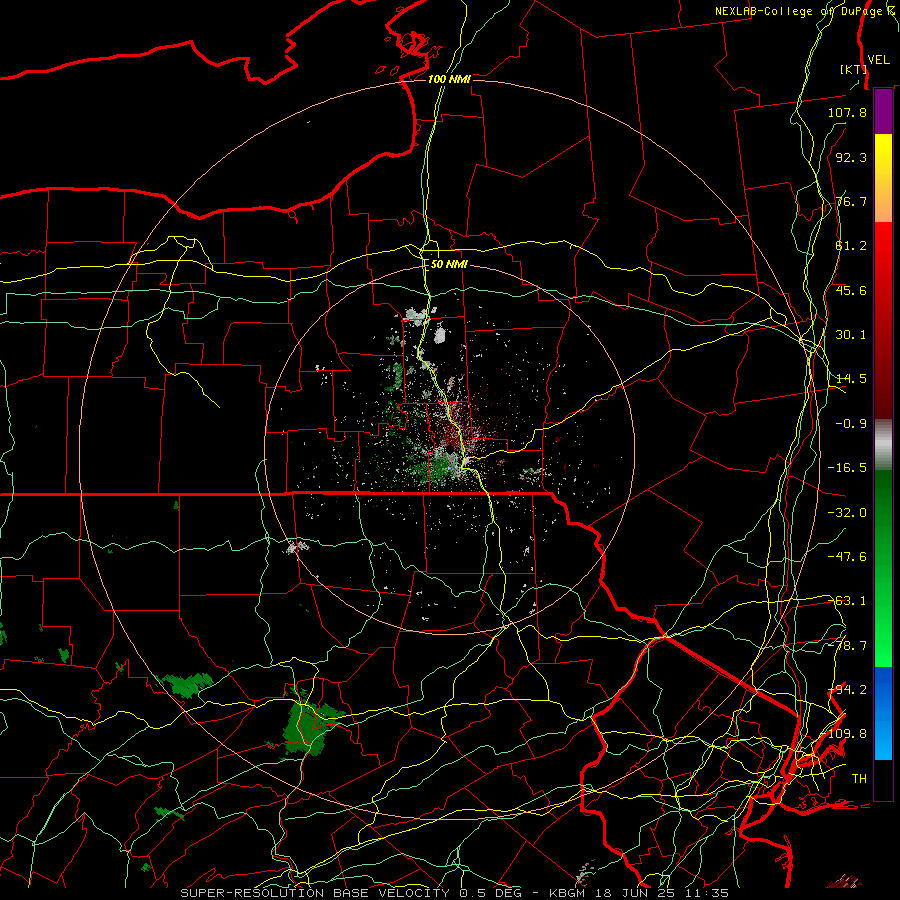Image resolution: width=900 pixels, height=900 pixels.
Task: Click the 100 NMI range ring label
Action: pos(449,79)
